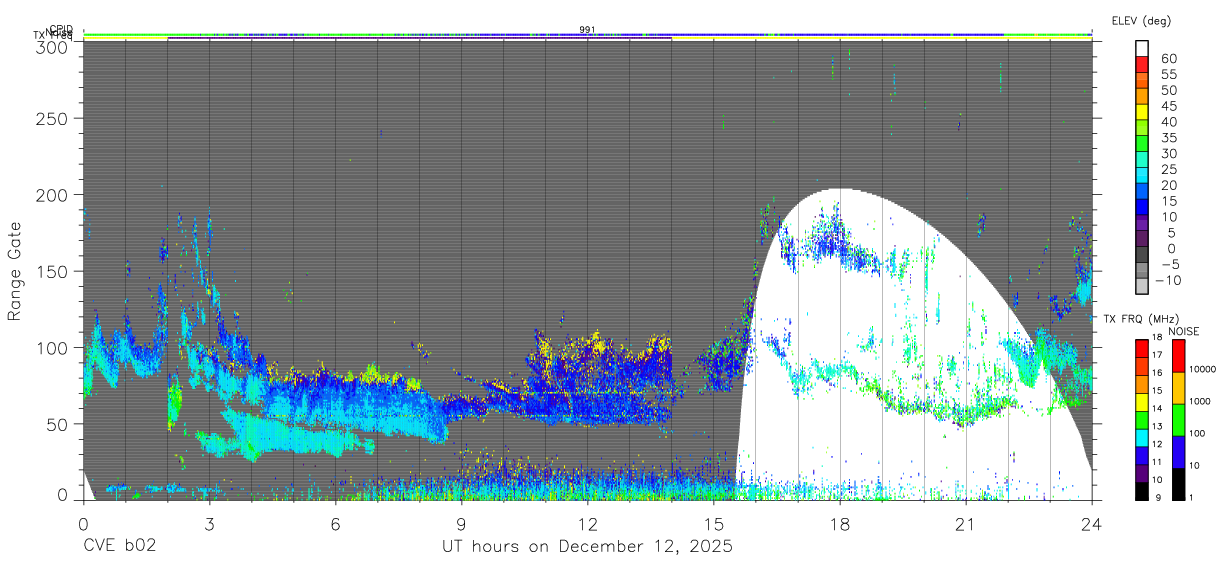Viewport: 1228px width, 567px height.
Task: Click the ELEV (deg) colorbar title
Action: tap(1141, 21)
